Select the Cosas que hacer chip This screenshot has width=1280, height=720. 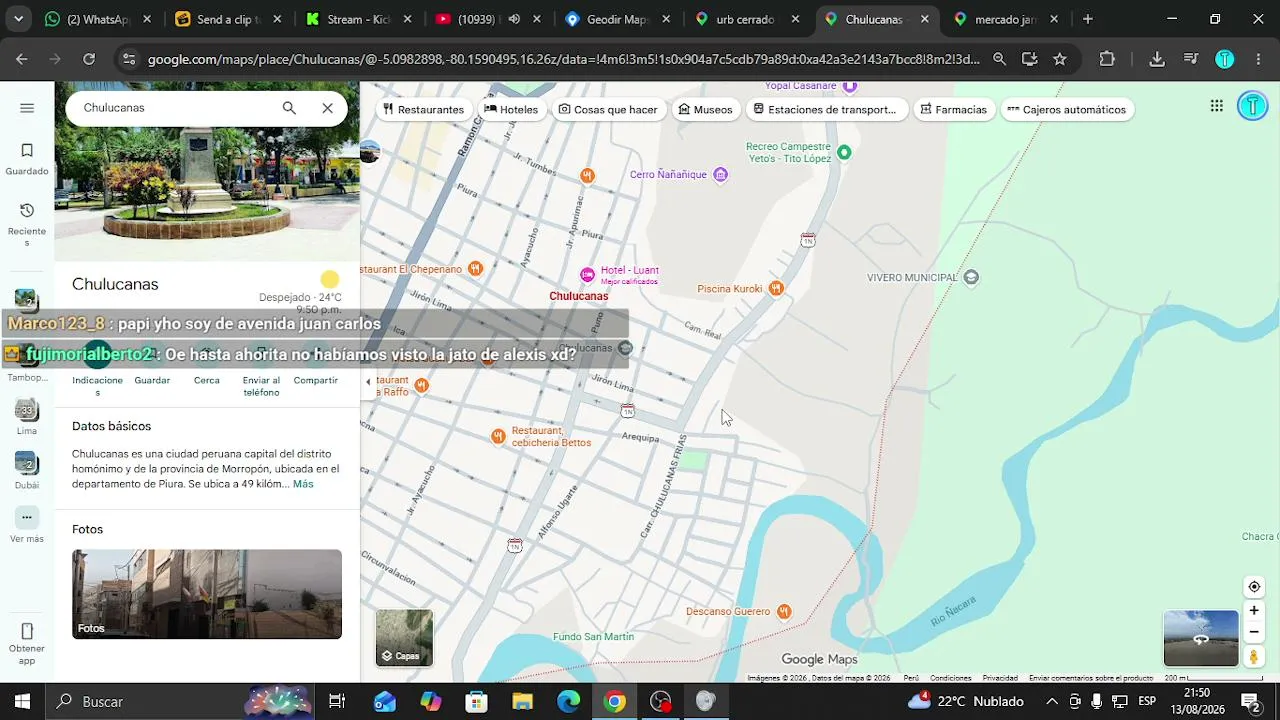click(608, 109)
